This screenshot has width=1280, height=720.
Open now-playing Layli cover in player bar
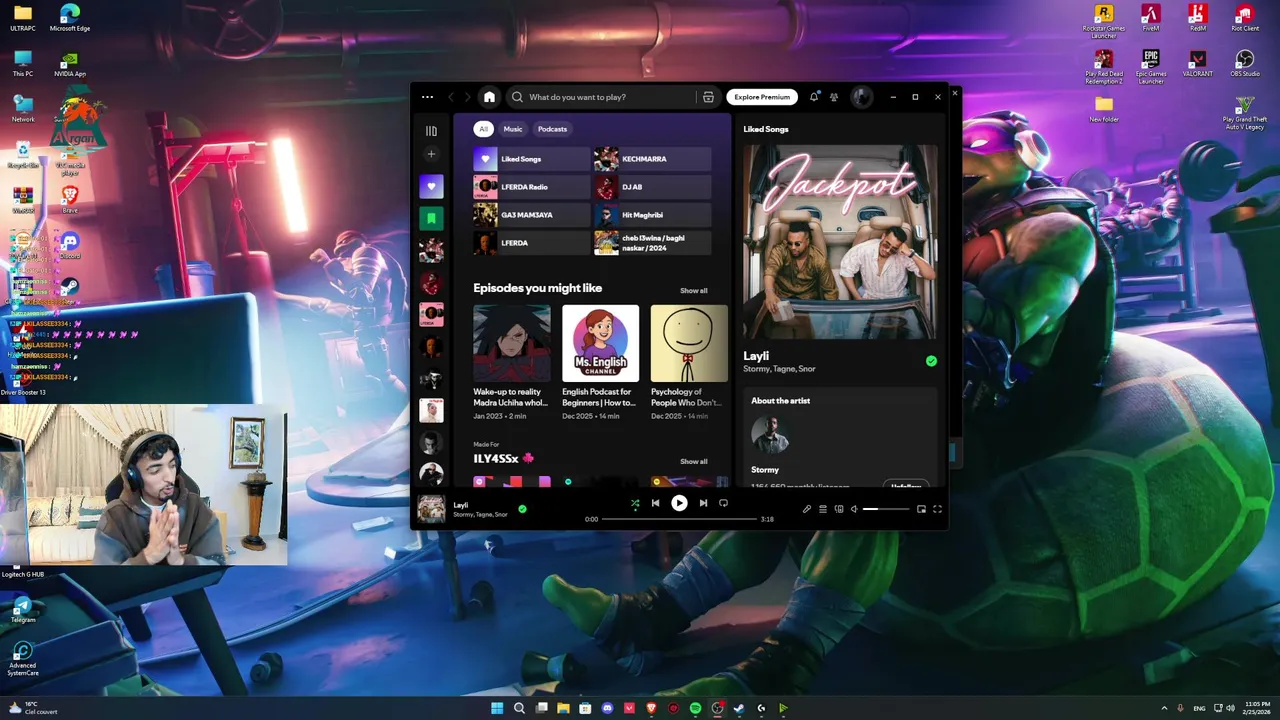click(431, 509)
